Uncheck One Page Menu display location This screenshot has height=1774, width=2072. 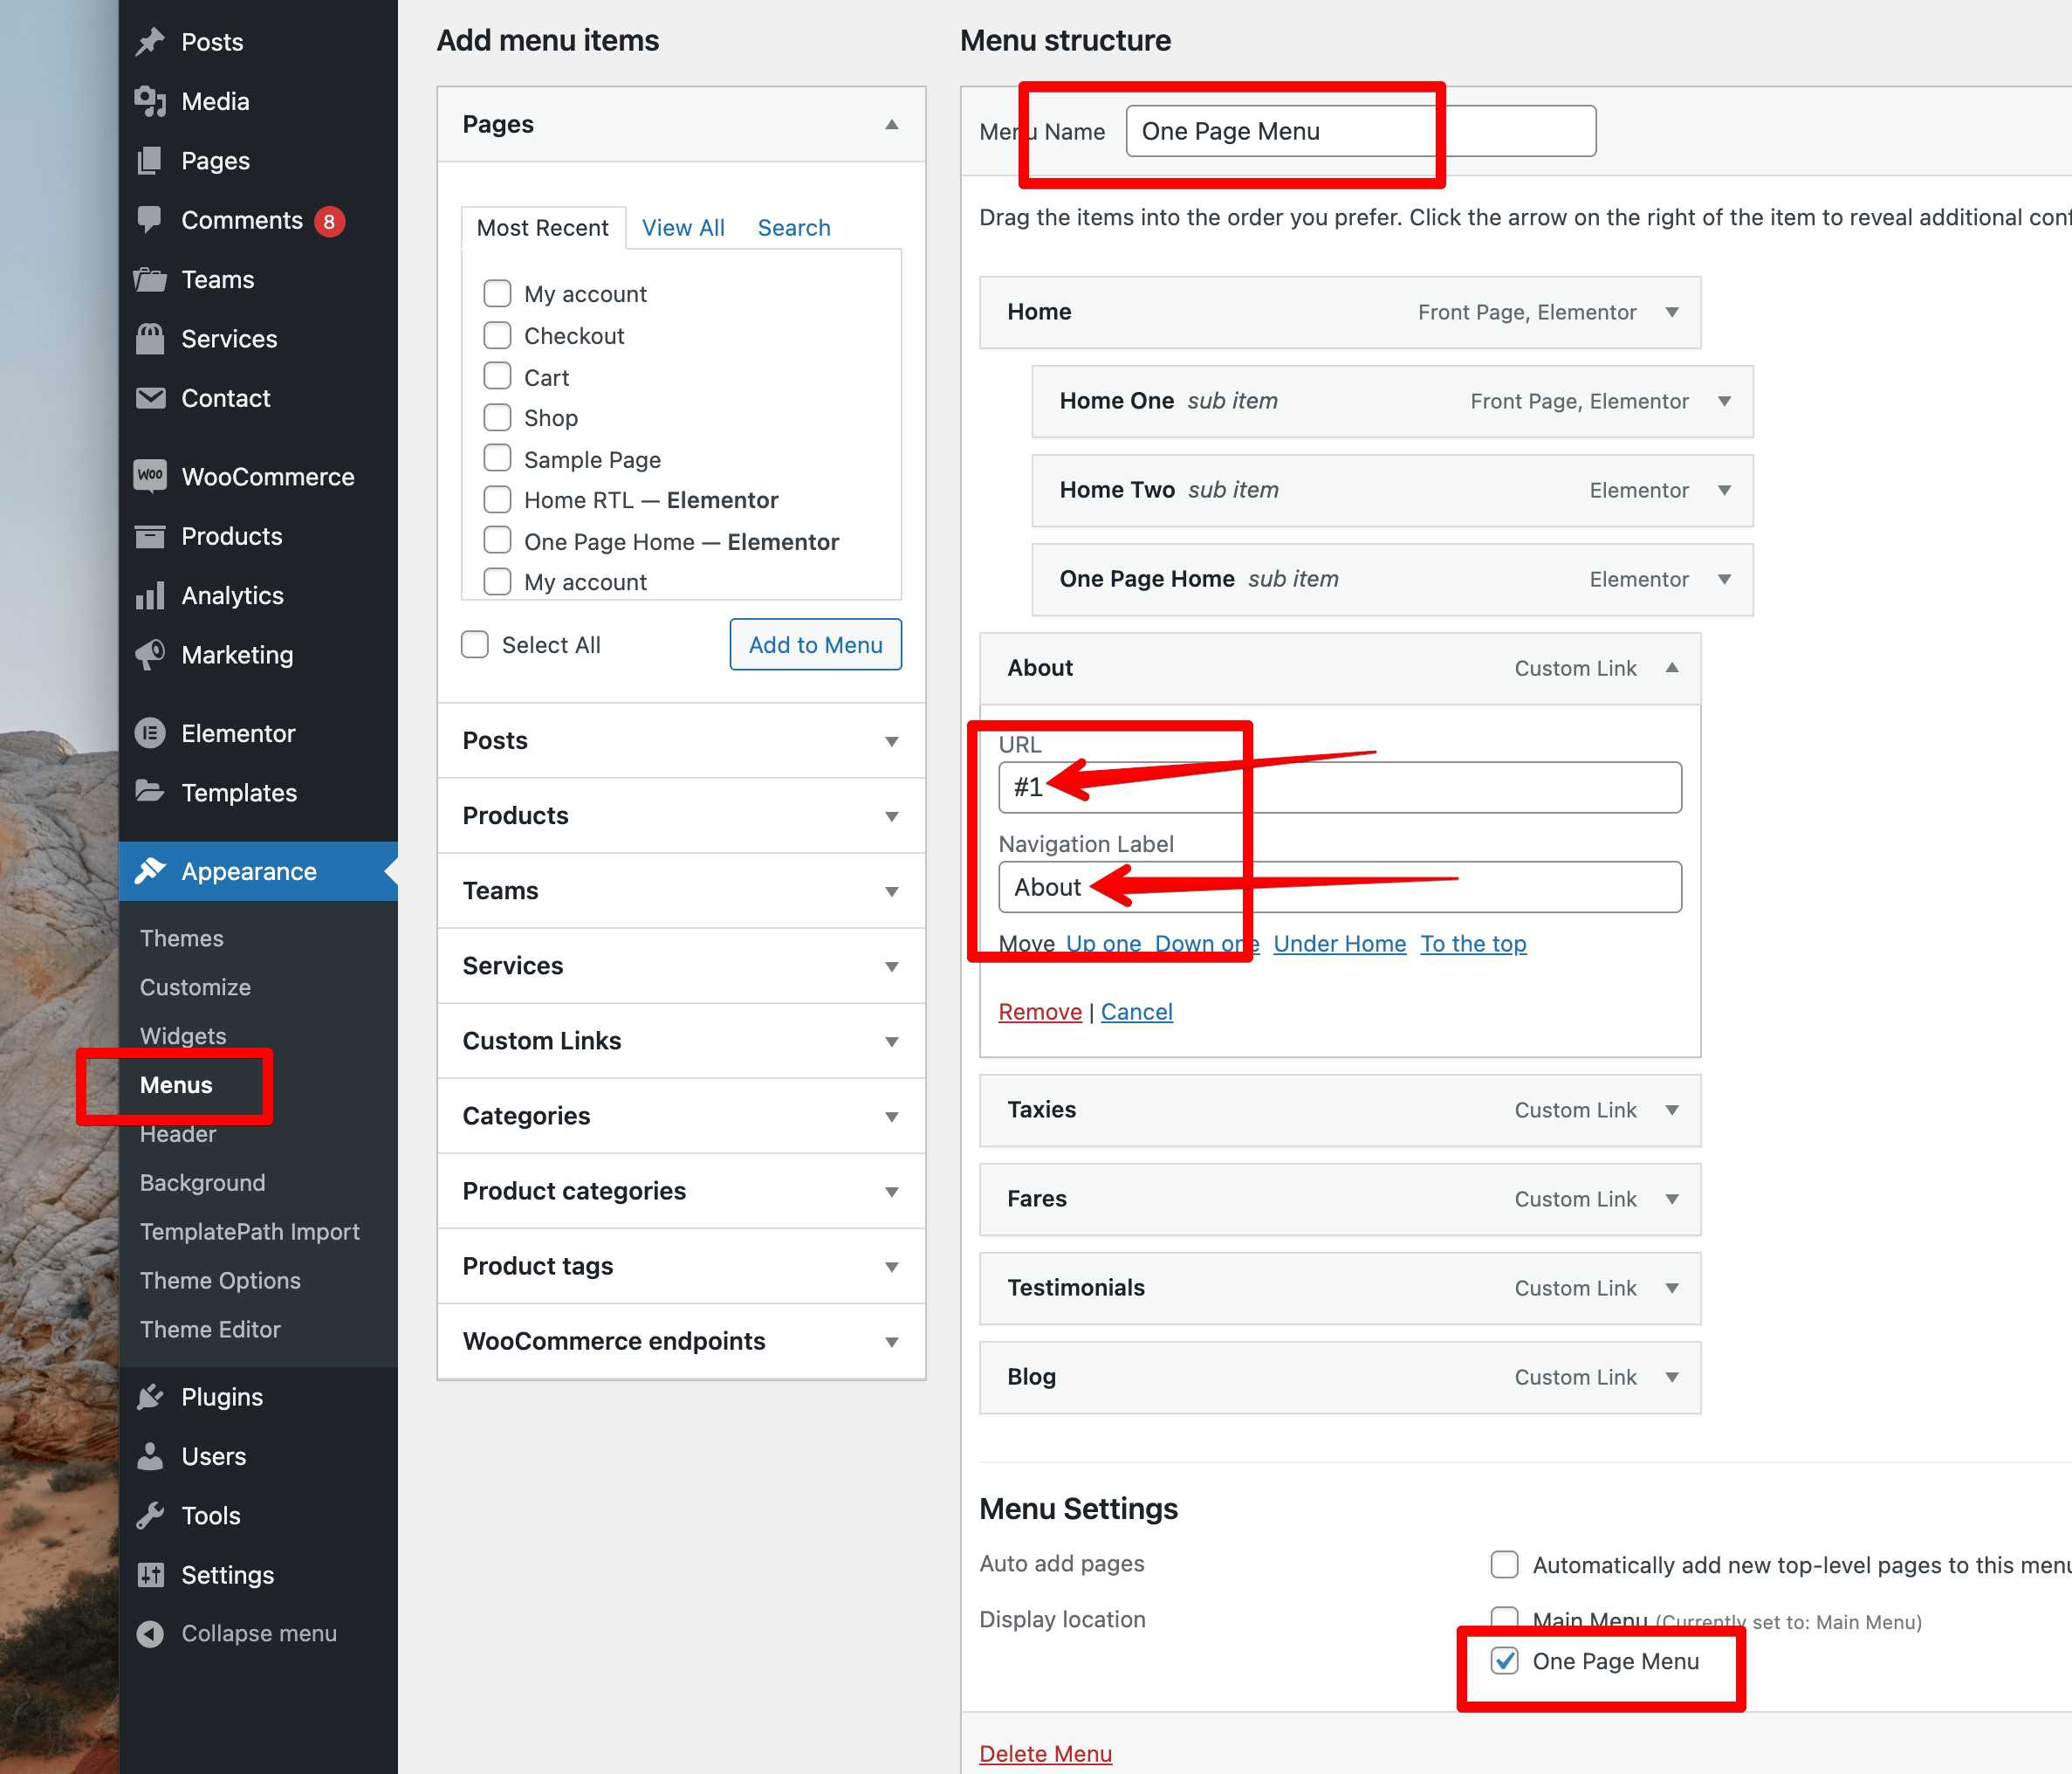[1504, 1661]
